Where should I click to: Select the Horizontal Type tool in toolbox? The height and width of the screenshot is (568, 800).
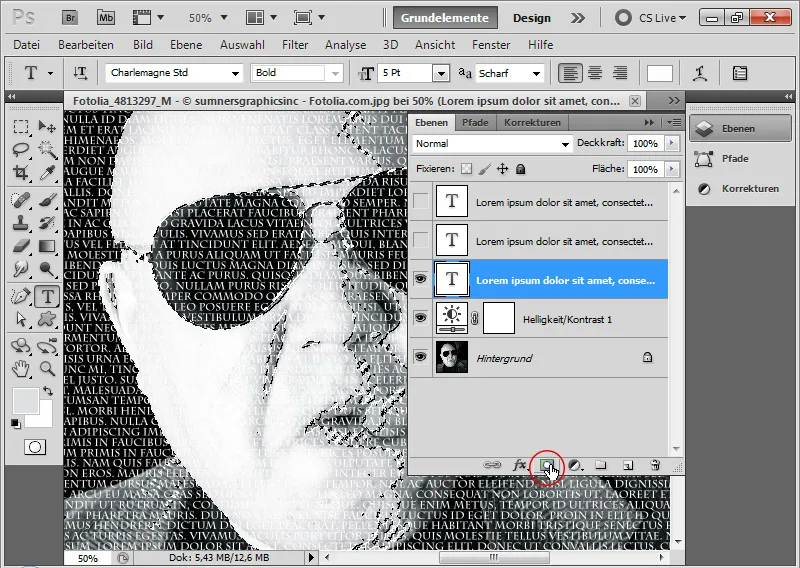click(x=47, y=296)
